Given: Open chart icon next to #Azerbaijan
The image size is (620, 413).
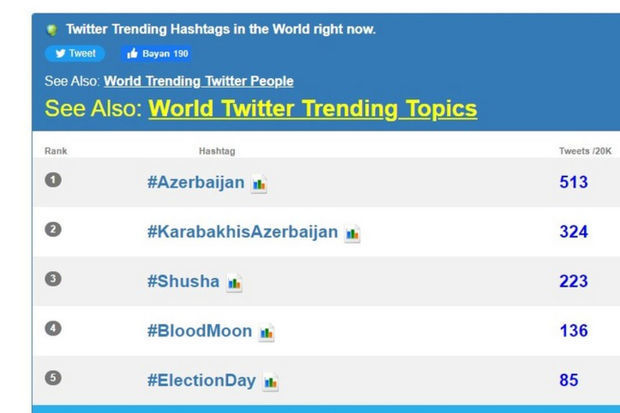Looking at the screenshot, I should 260,184.
